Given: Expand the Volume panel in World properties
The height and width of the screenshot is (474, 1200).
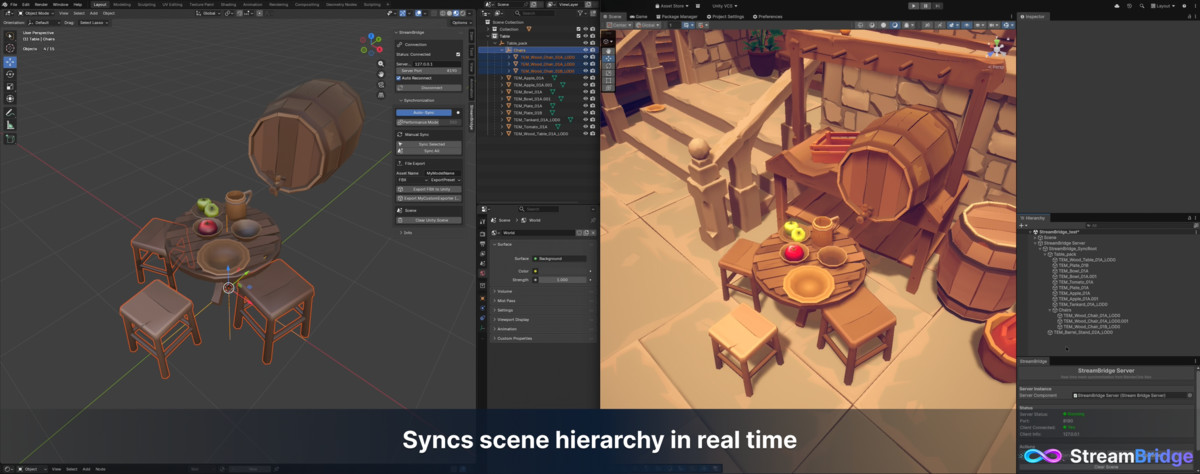Looking at the screenshot, I should click(506, 291).
